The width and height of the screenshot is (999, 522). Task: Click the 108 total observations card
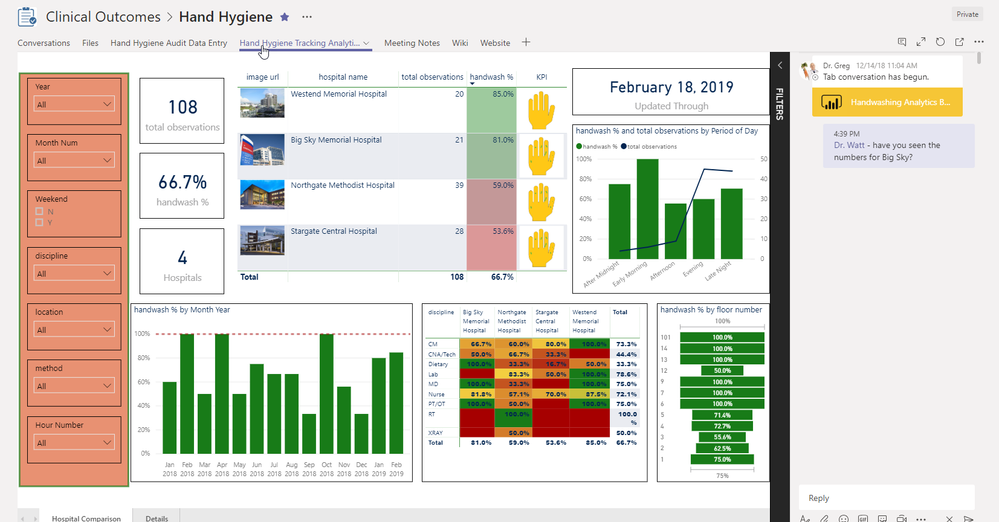(x=182, y=110)
